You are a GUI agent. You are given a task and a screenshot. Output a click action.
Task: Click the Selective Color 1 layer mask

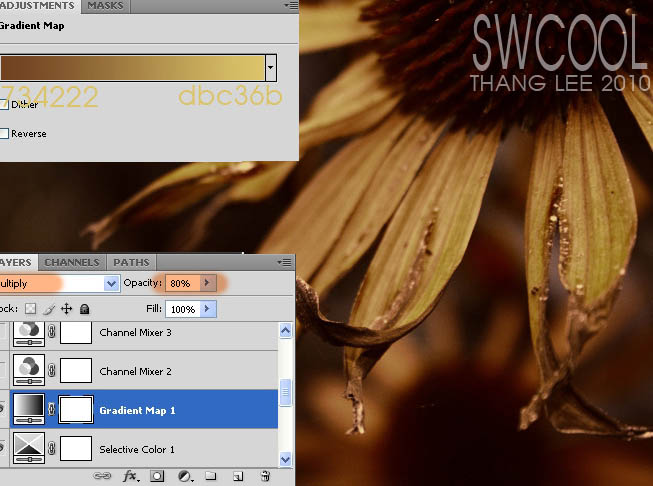coord(76,449)
